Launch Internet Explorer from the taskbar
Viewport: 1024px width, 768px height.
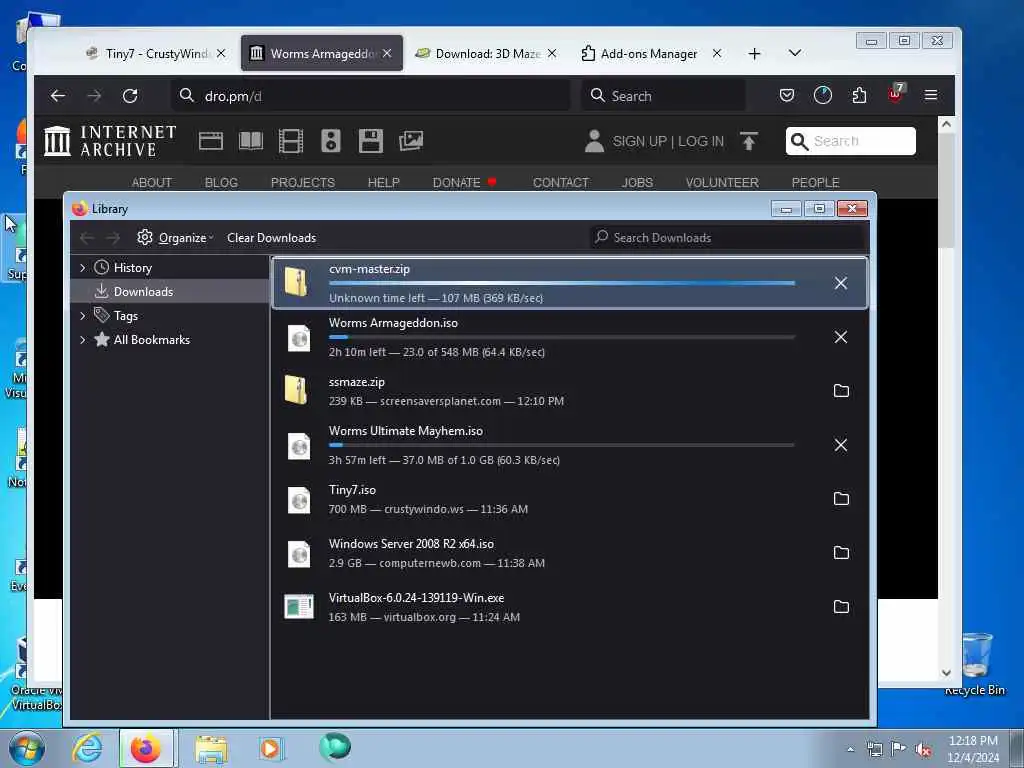pos(87,749)
